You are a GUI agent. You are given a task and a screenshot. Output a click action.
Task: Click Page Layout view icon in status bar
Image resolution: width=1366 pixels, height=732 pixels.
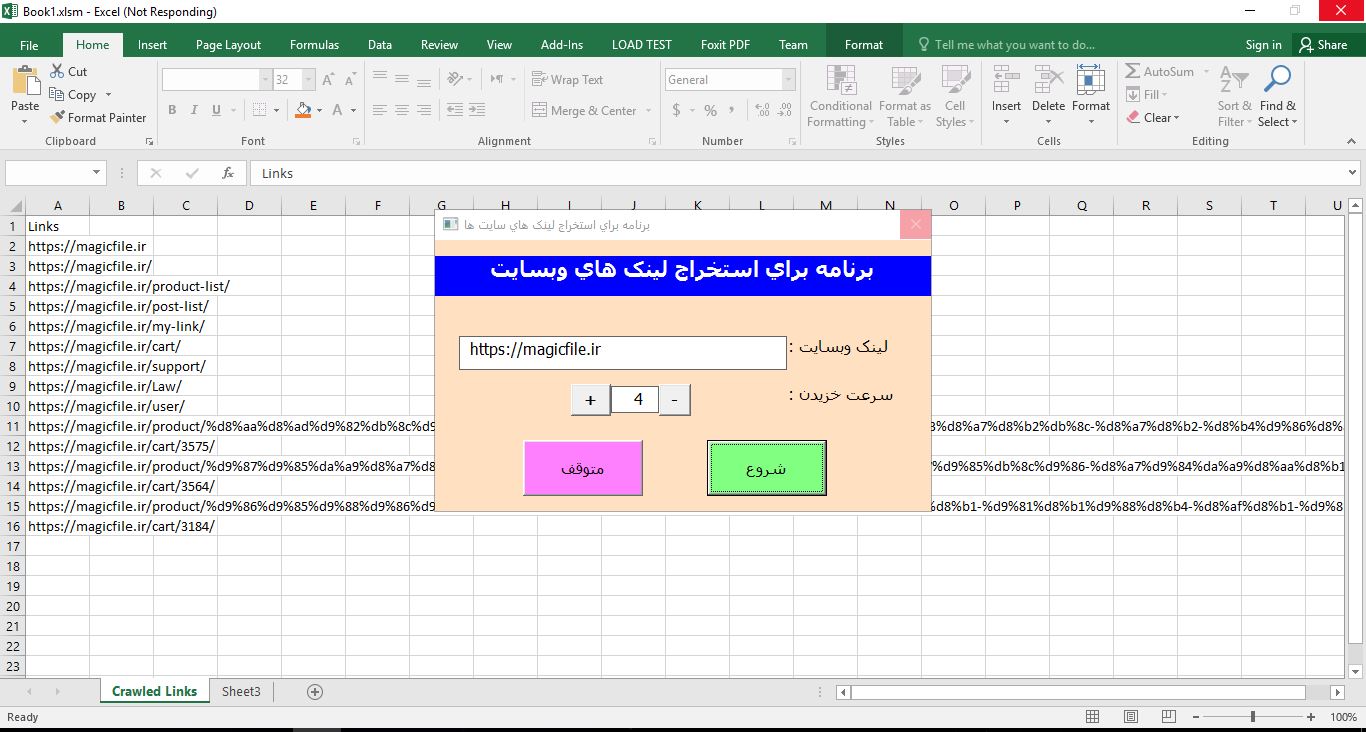coord(1131,717)
